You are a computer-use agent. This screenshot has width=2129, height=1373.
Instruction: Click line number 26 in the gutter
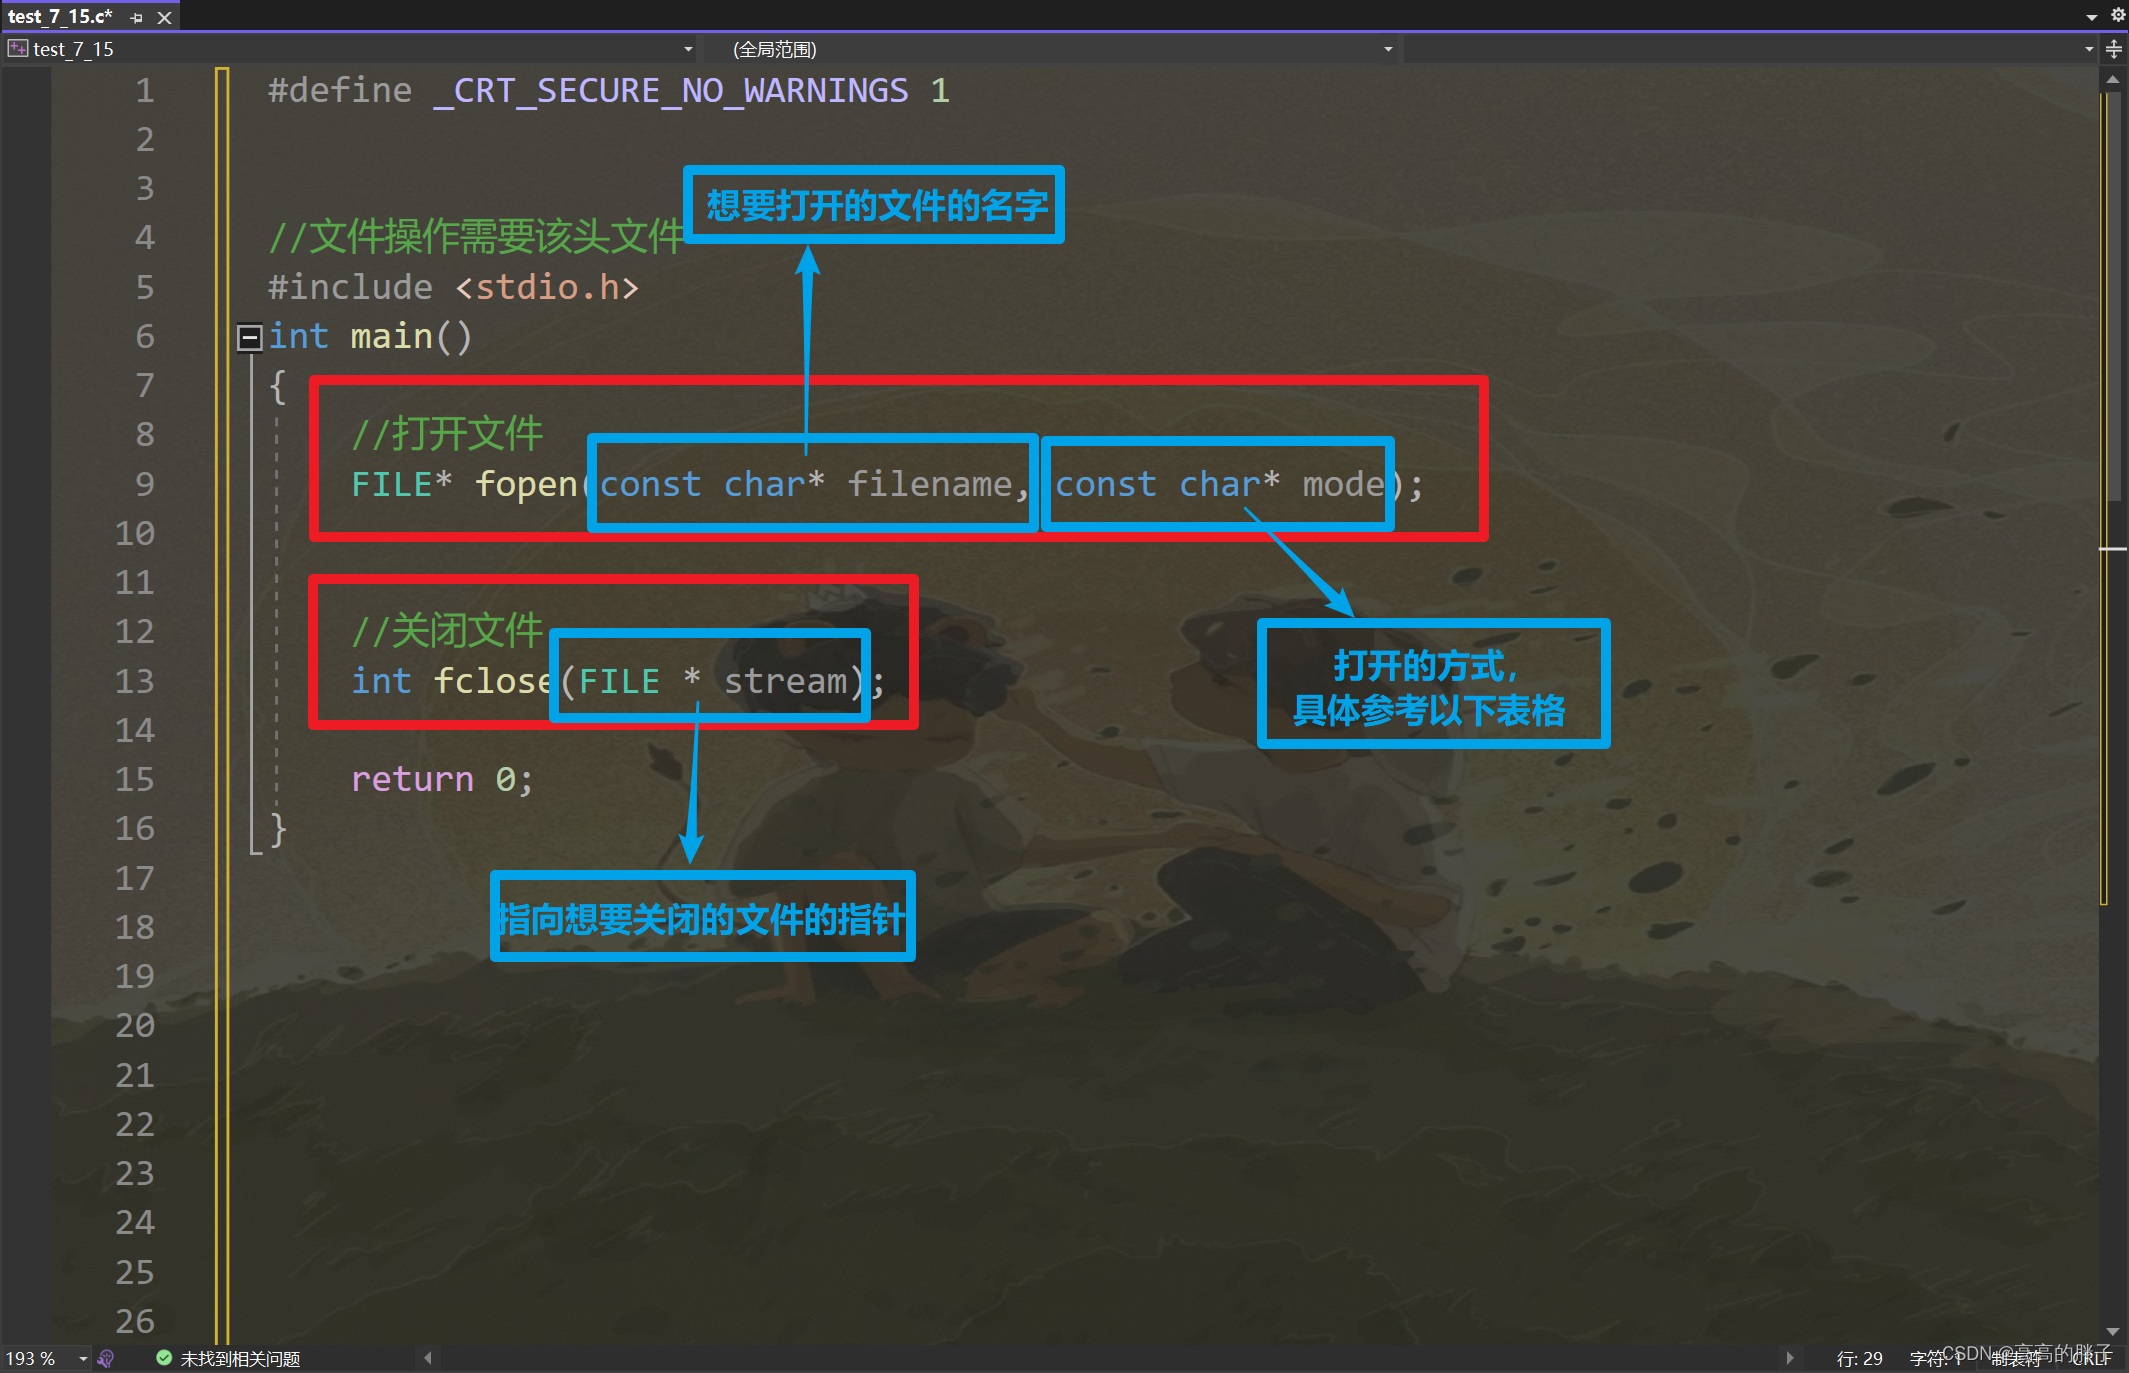pyautogui.click(x=135, y=1322)
